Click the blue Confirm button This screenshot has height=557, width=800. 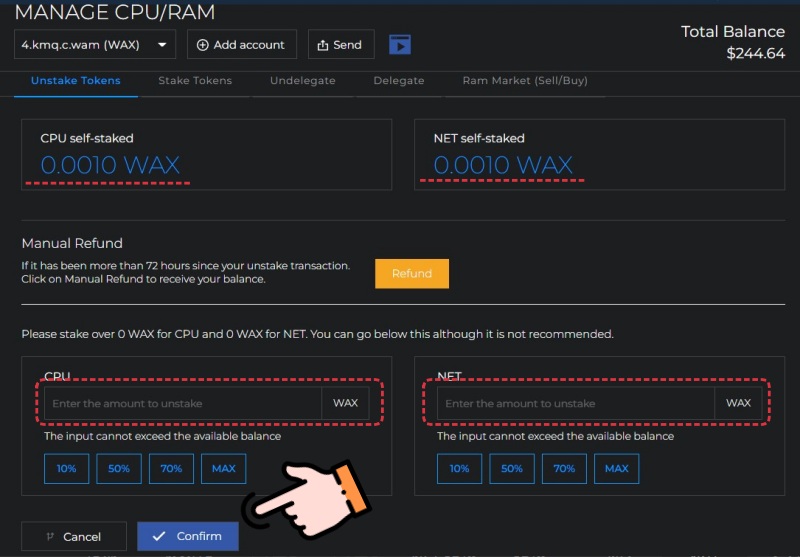point(188,536)
